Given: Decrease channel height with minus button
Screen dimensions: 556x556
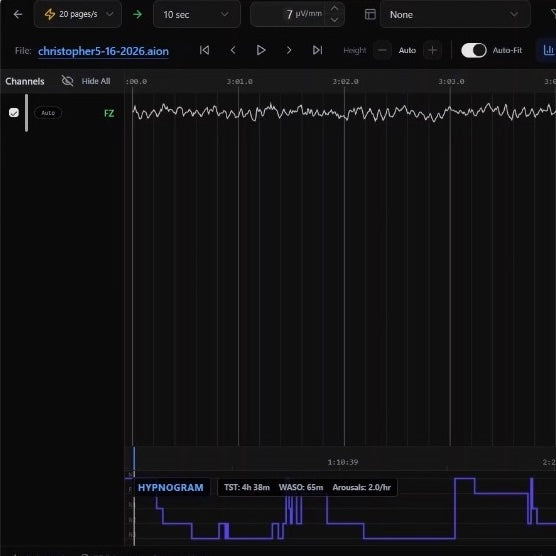Looking at the screenshot, I should pos(382,50).
